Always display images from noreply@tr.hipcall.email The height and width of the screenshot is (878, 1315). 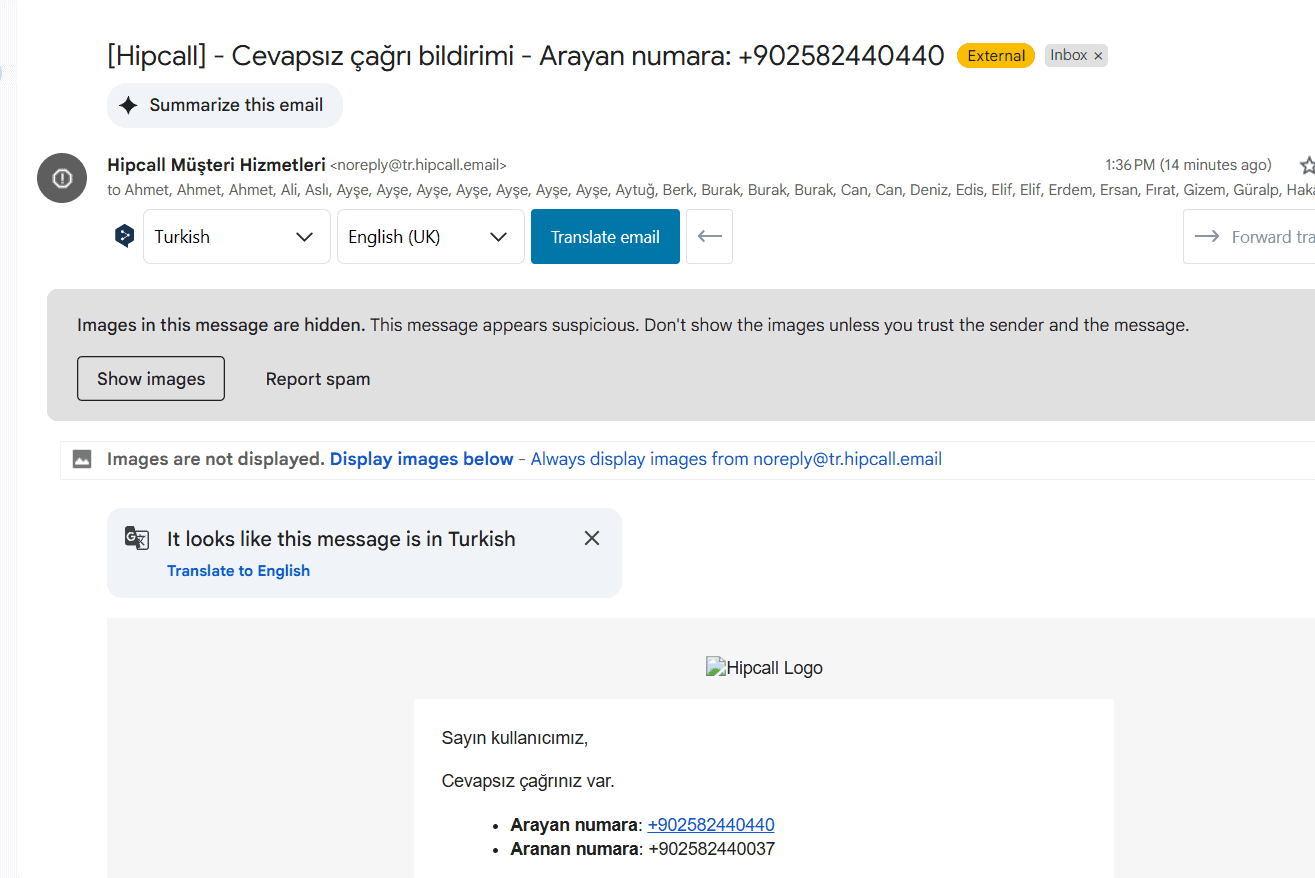click(x=736, y=459)
